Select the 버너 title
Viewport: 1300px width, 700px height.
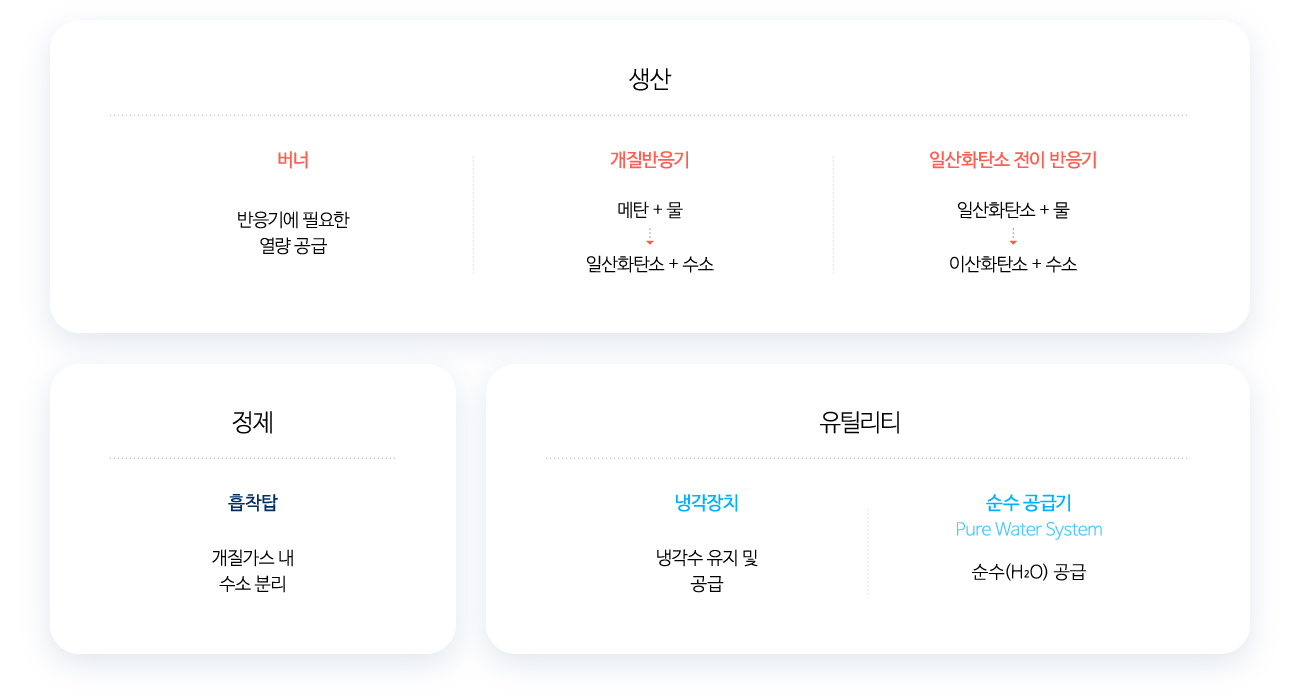293,160
